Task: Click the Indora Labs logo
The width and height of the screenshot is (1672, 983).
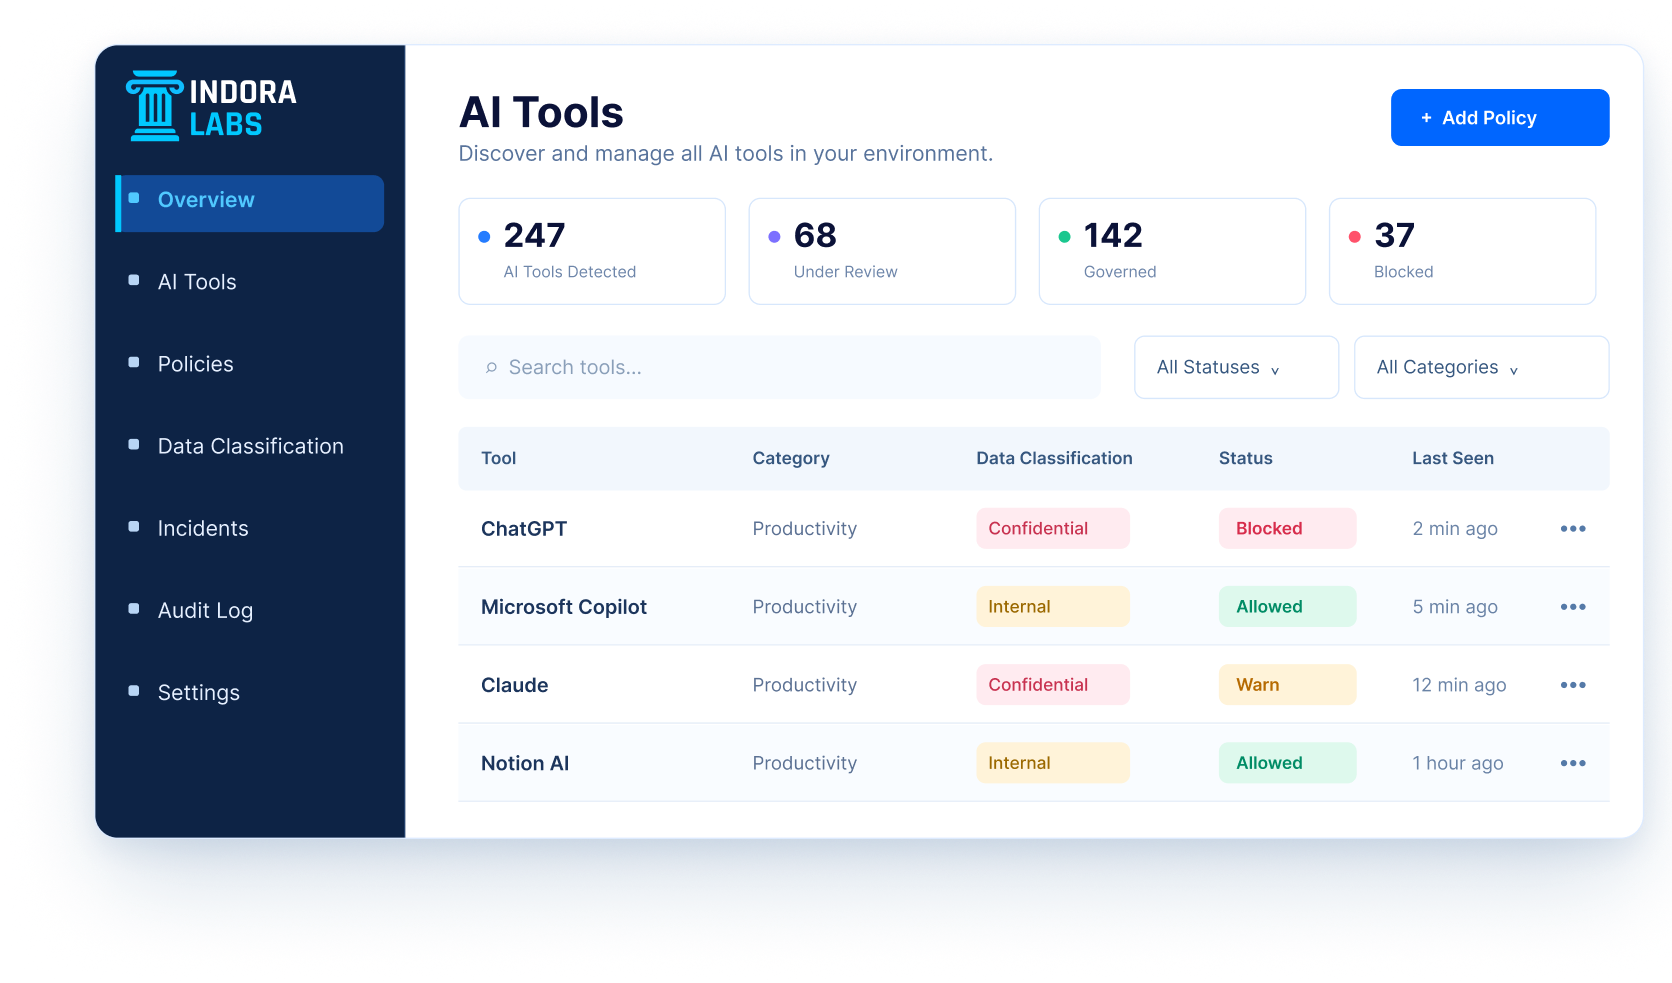Action: pyautogui.click(x=211, y=106)
